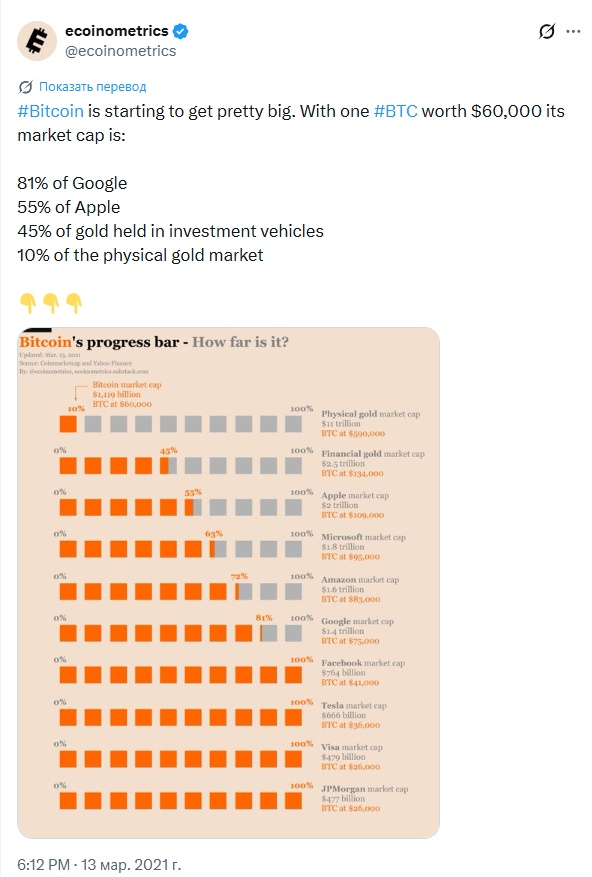
Task: Open the Bitcoin progress bar image
Action: point(228,582)
